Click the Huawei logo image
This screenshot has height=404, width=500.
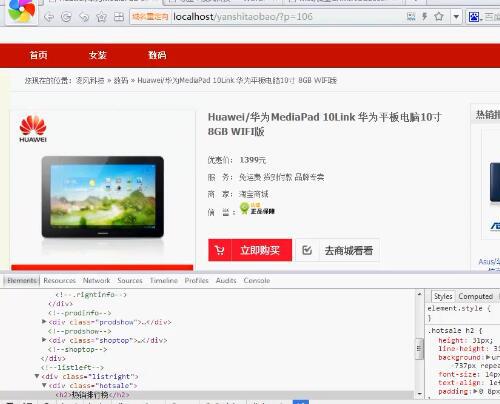pos(33,129)
